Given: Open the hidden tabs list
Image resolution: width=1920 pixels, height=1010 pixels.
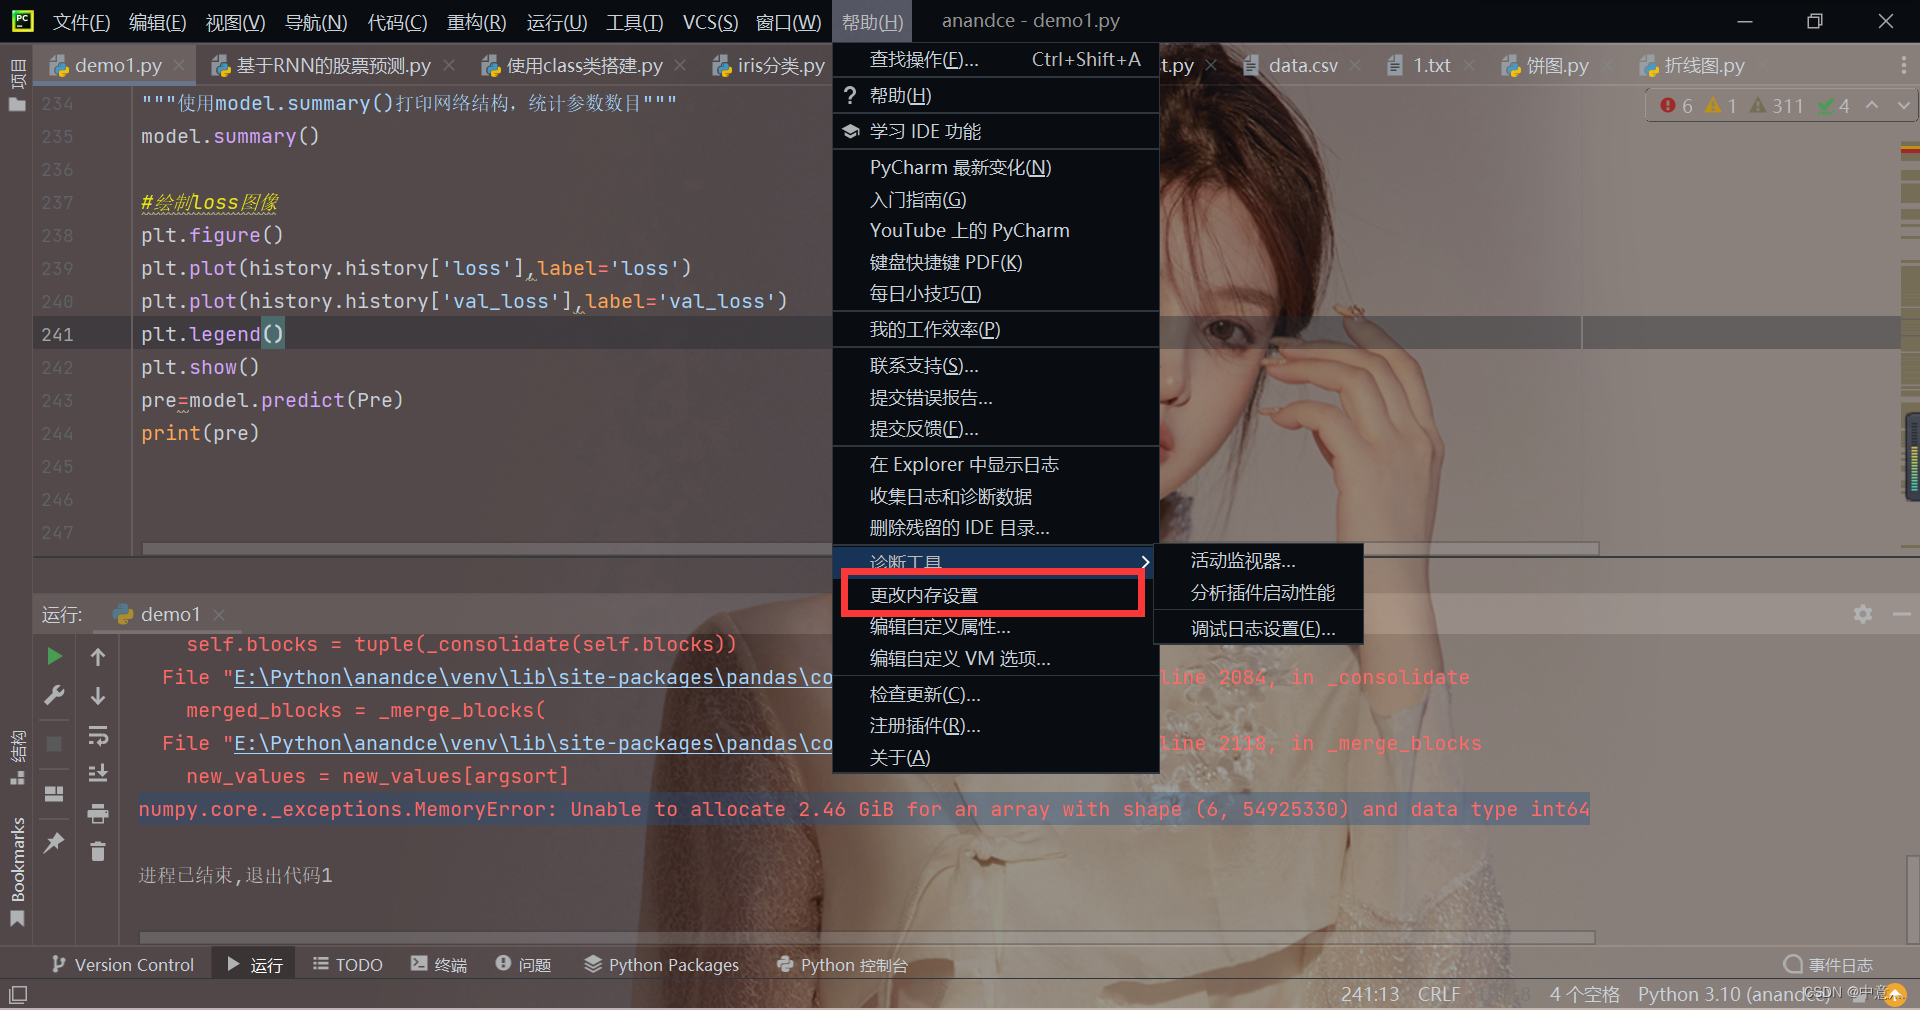Looking at the screenshot, I should pos(1903,64).
